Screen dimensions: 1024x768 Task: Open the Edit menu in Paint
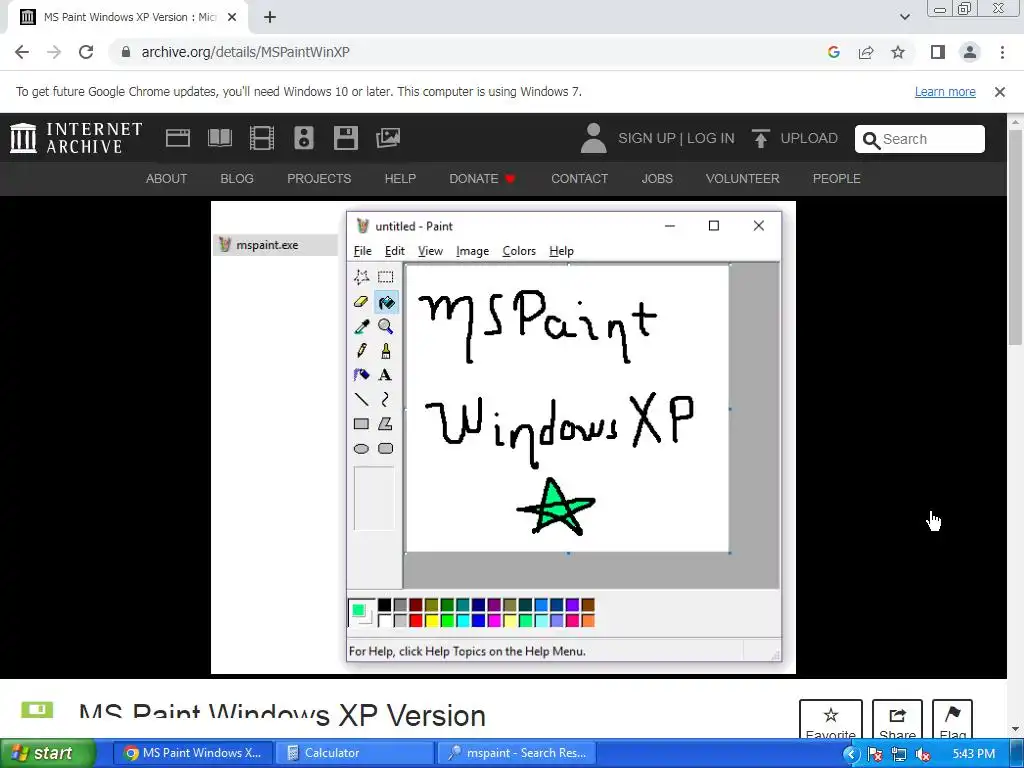(394, 251)
